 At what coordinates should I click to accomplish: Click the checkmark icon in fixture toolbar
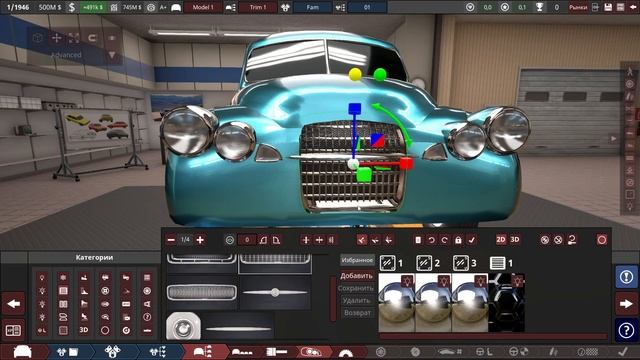pos(471,240)
